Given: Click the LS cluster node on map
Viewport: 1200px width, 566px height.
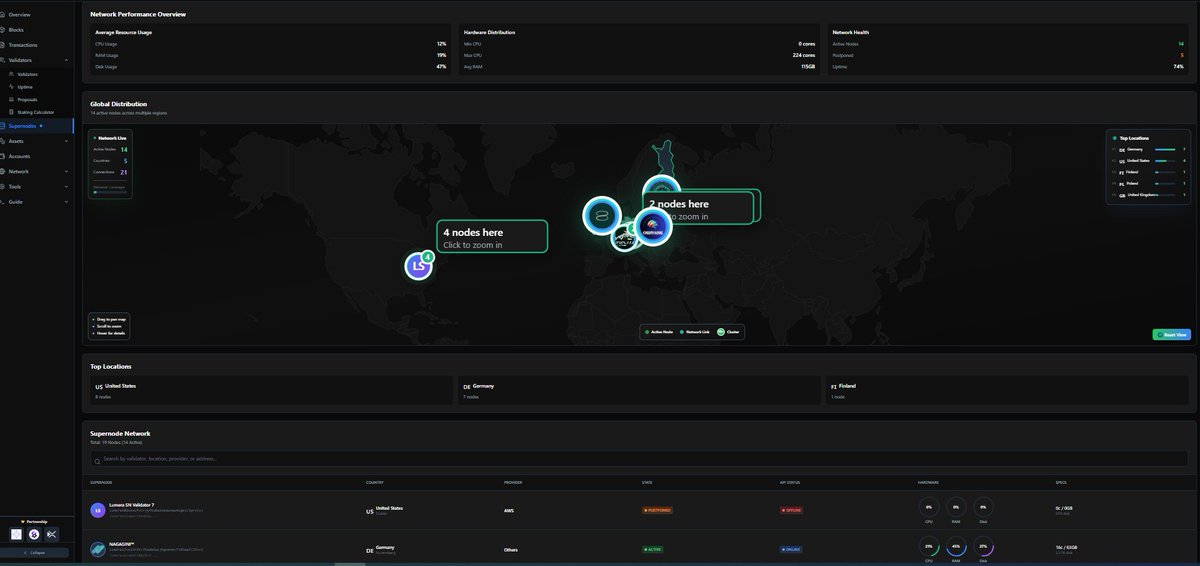Looking at the screenshot, I should pos(418,266).
